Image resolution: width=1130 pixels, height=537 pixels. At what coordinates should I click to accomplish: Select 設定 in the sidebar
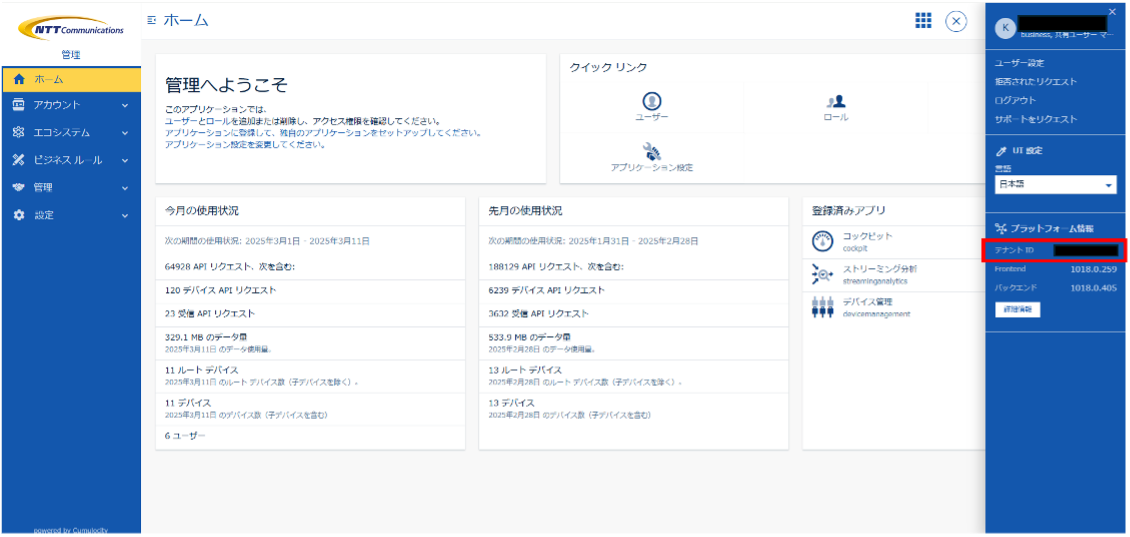click(71, 215)
